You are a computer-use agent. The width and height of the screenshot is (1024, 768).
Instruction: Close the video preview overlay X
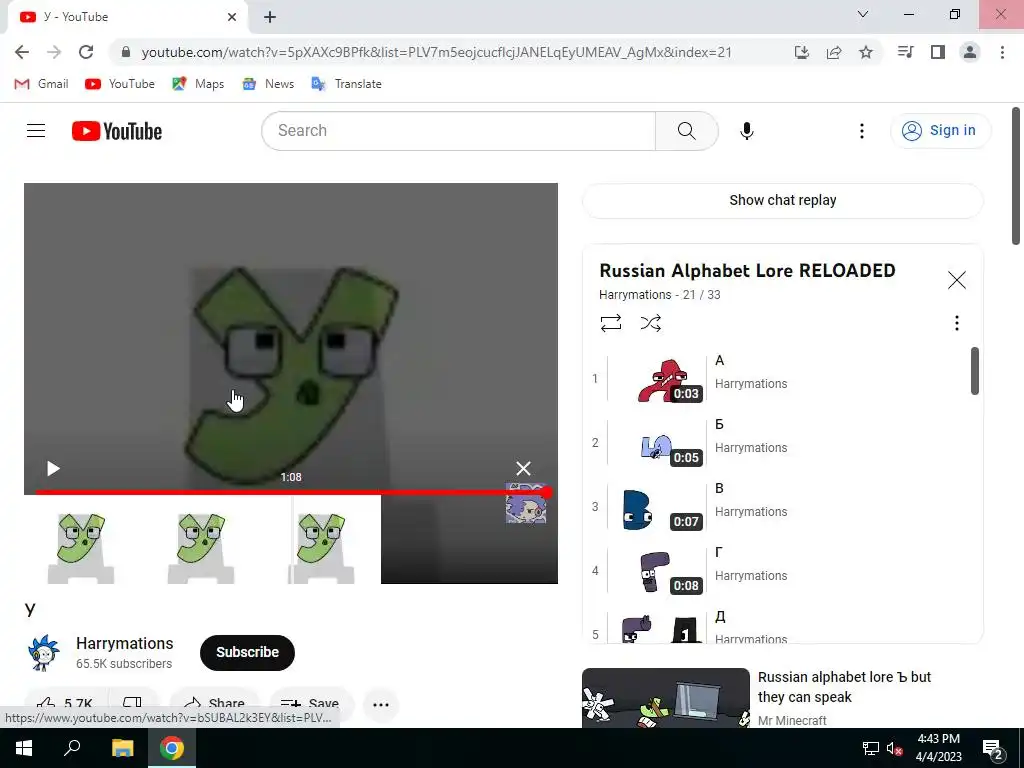(x=523, y=468)
